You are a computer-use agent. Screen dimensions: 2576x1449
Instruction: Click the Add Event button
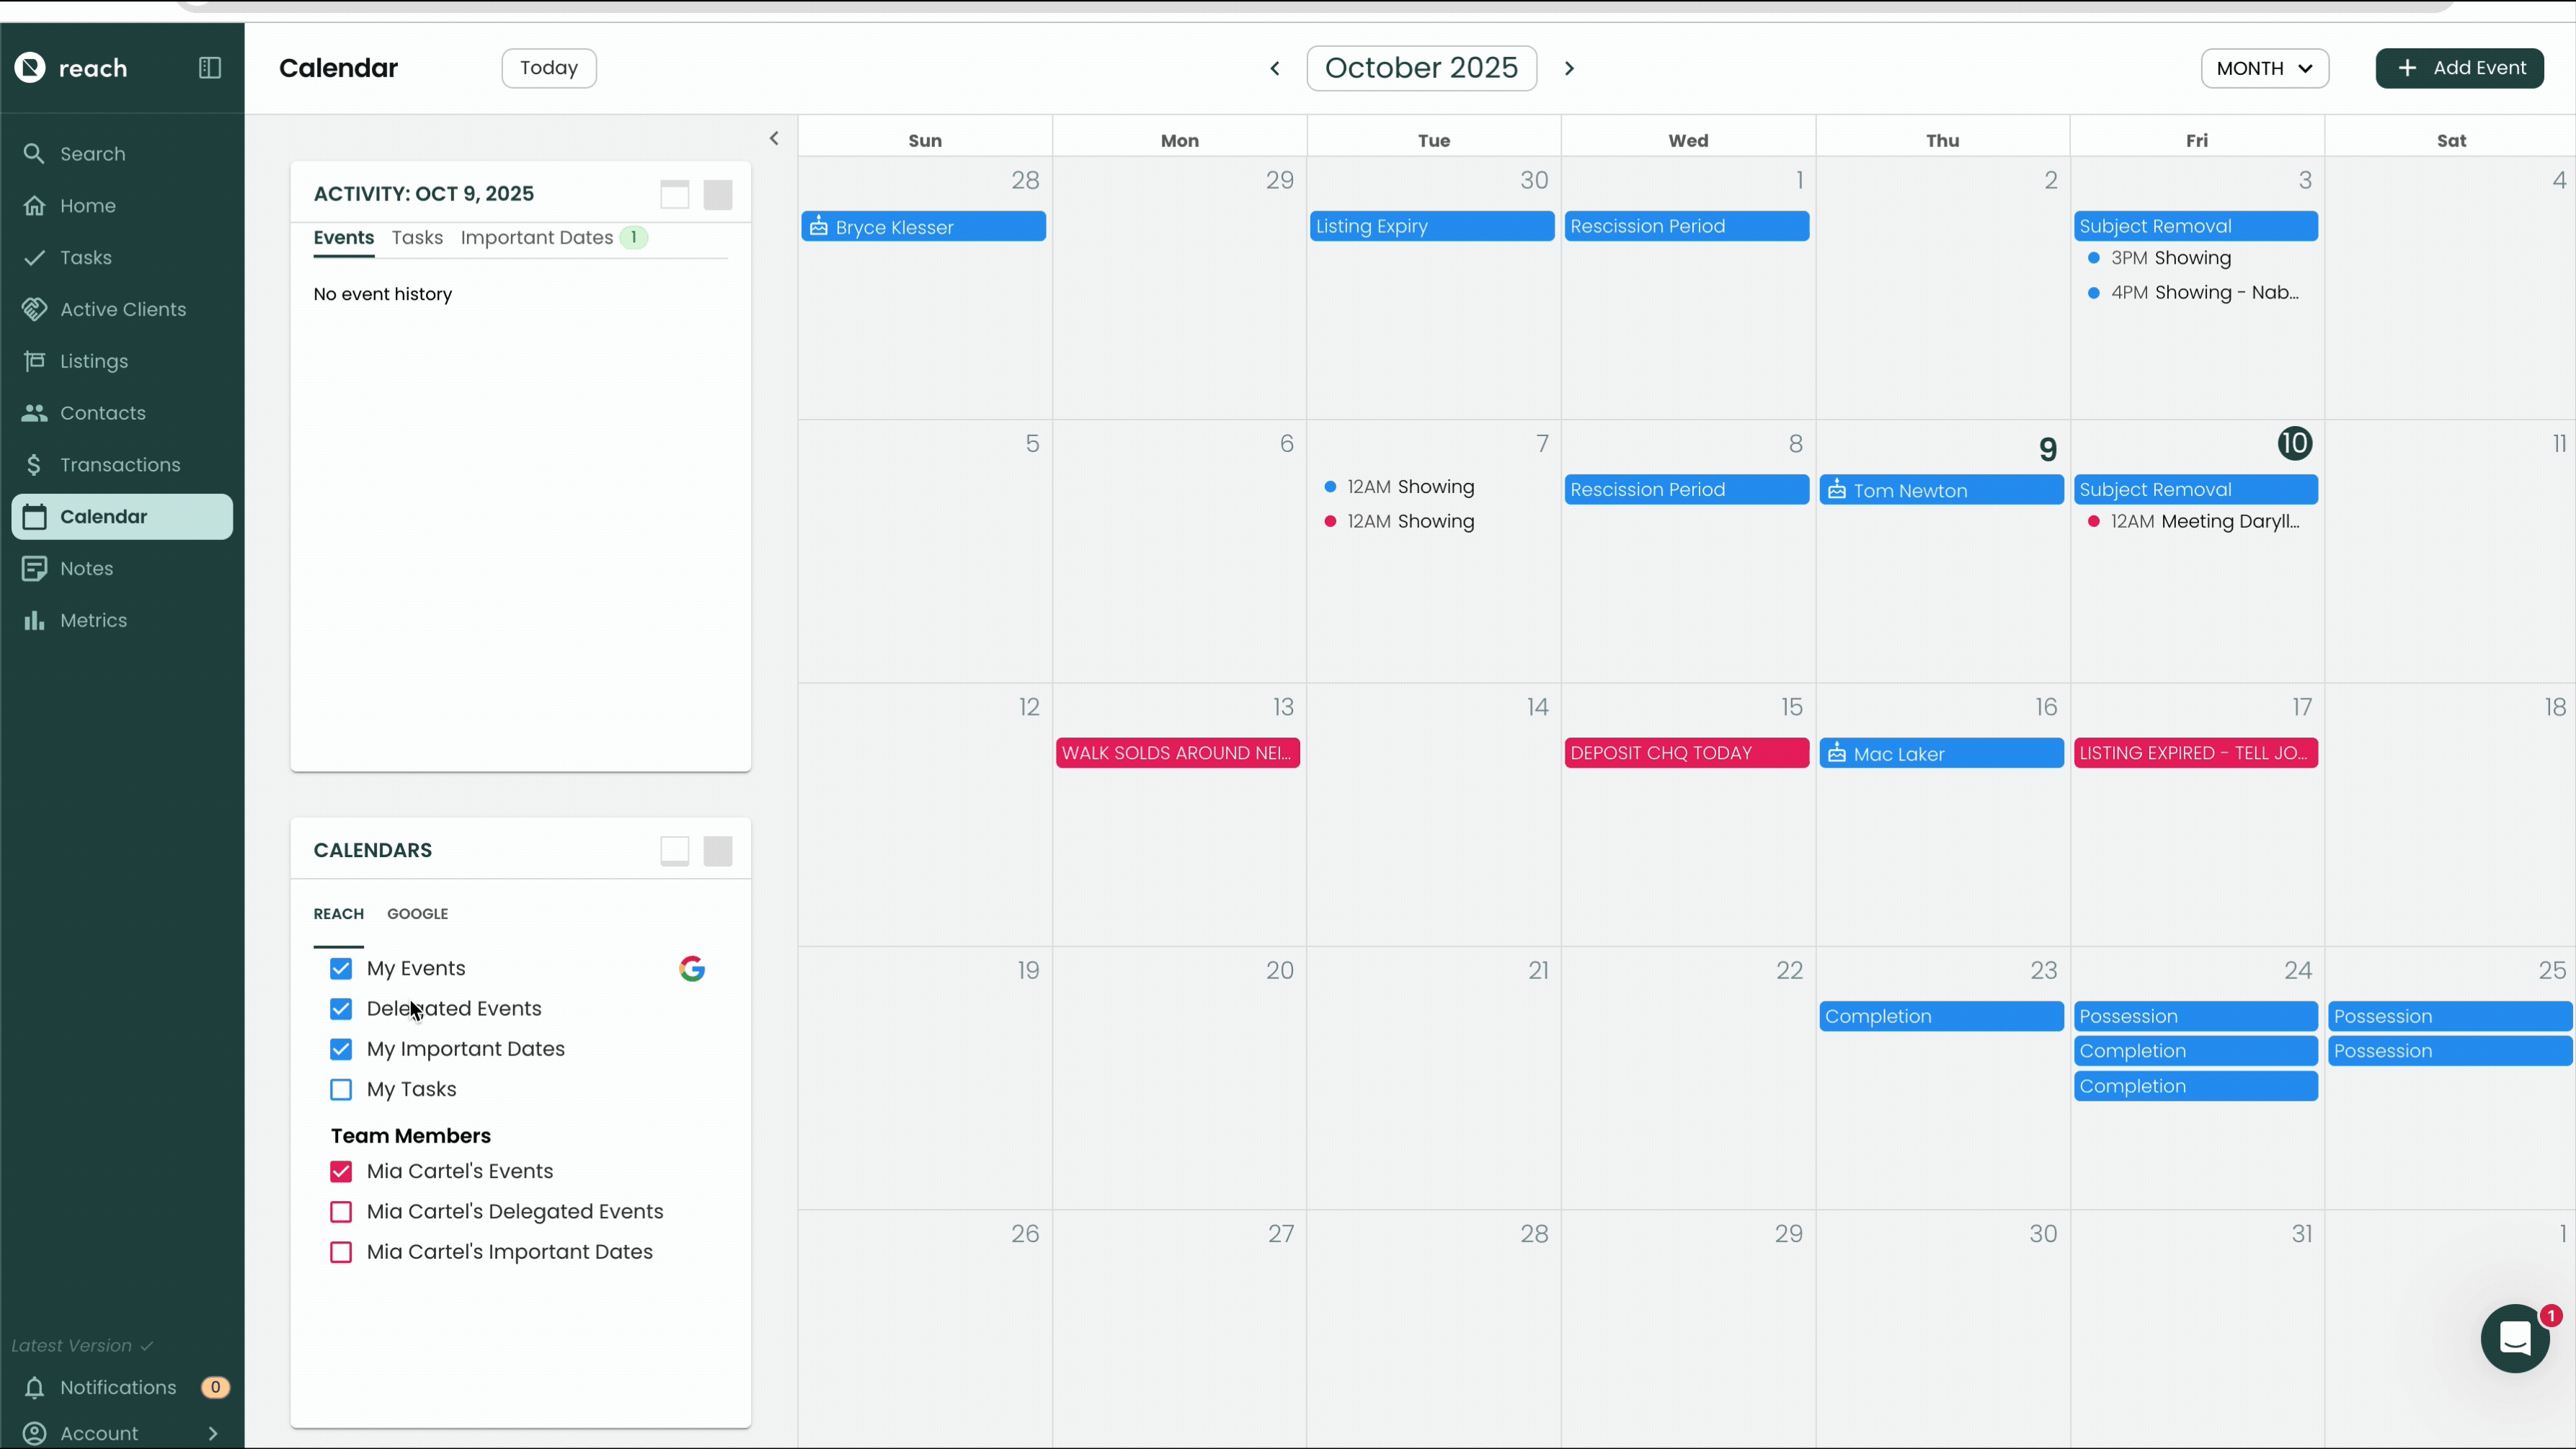tap(2459, 68)
